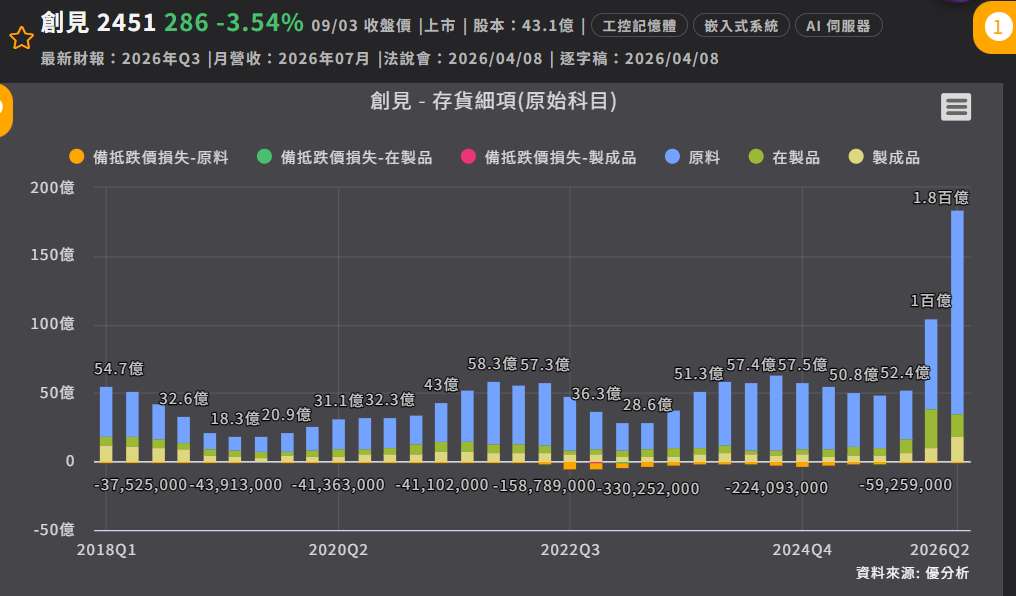Hide the 在製品 series in legend
The height and width of the screenshot is (596, 1016).
(x=784, y=157)
